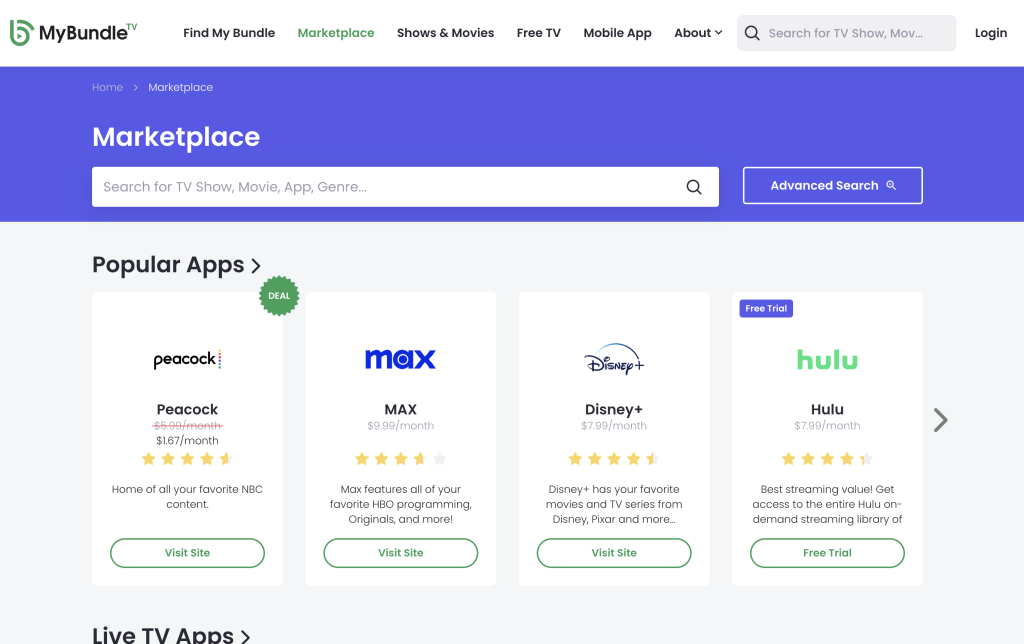The width and height of the screenshot is (1024, 644).
Task: Open the Peacock logo
Action: coord(187,359)
